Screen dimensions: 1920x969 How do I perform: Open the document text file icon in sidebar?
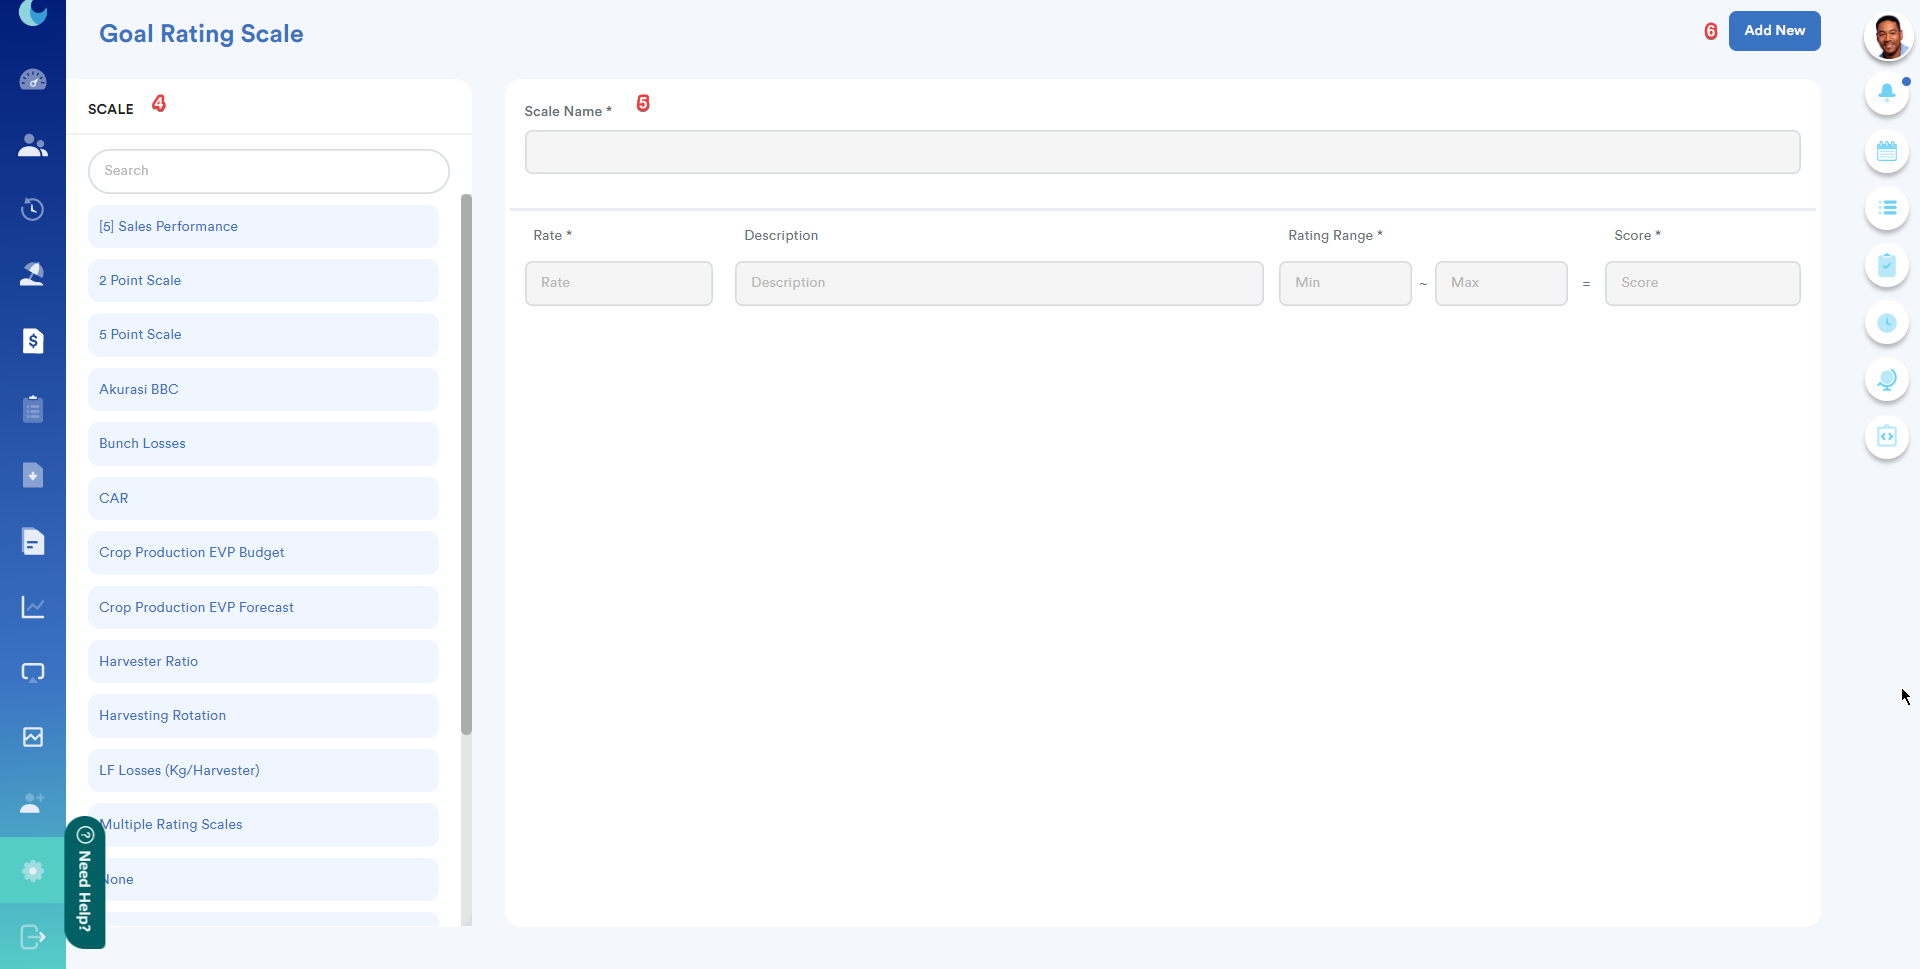(33, 542)
